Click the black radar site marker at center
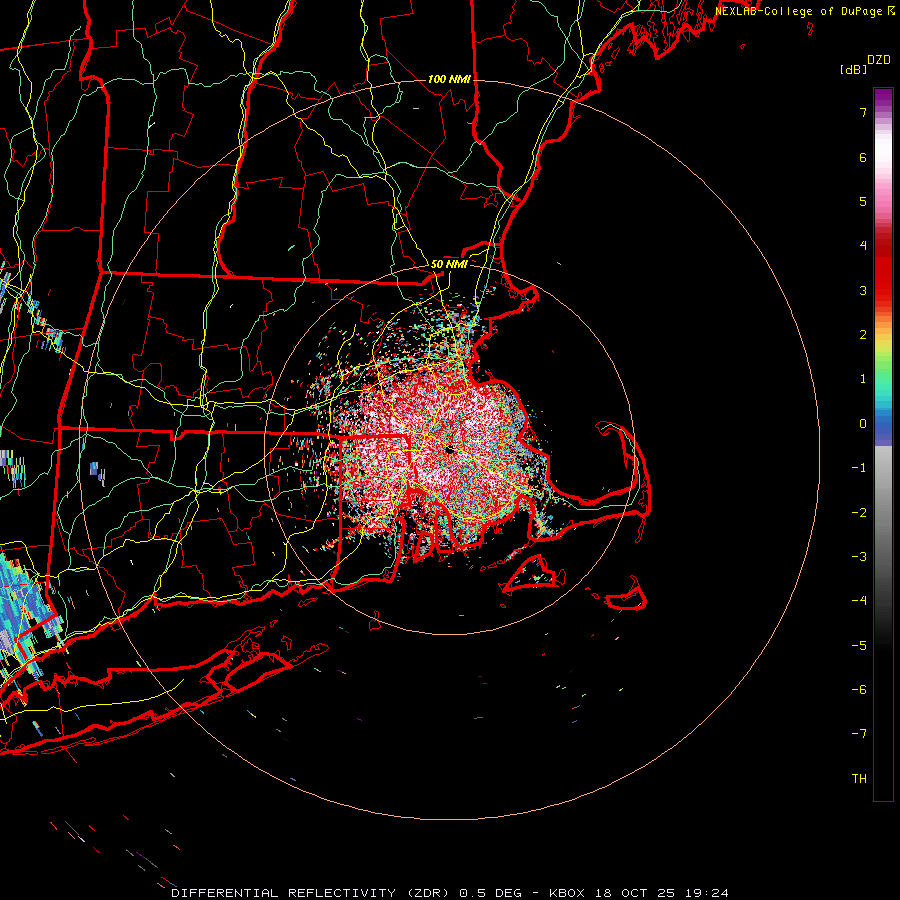 click(x=450, y=449)
